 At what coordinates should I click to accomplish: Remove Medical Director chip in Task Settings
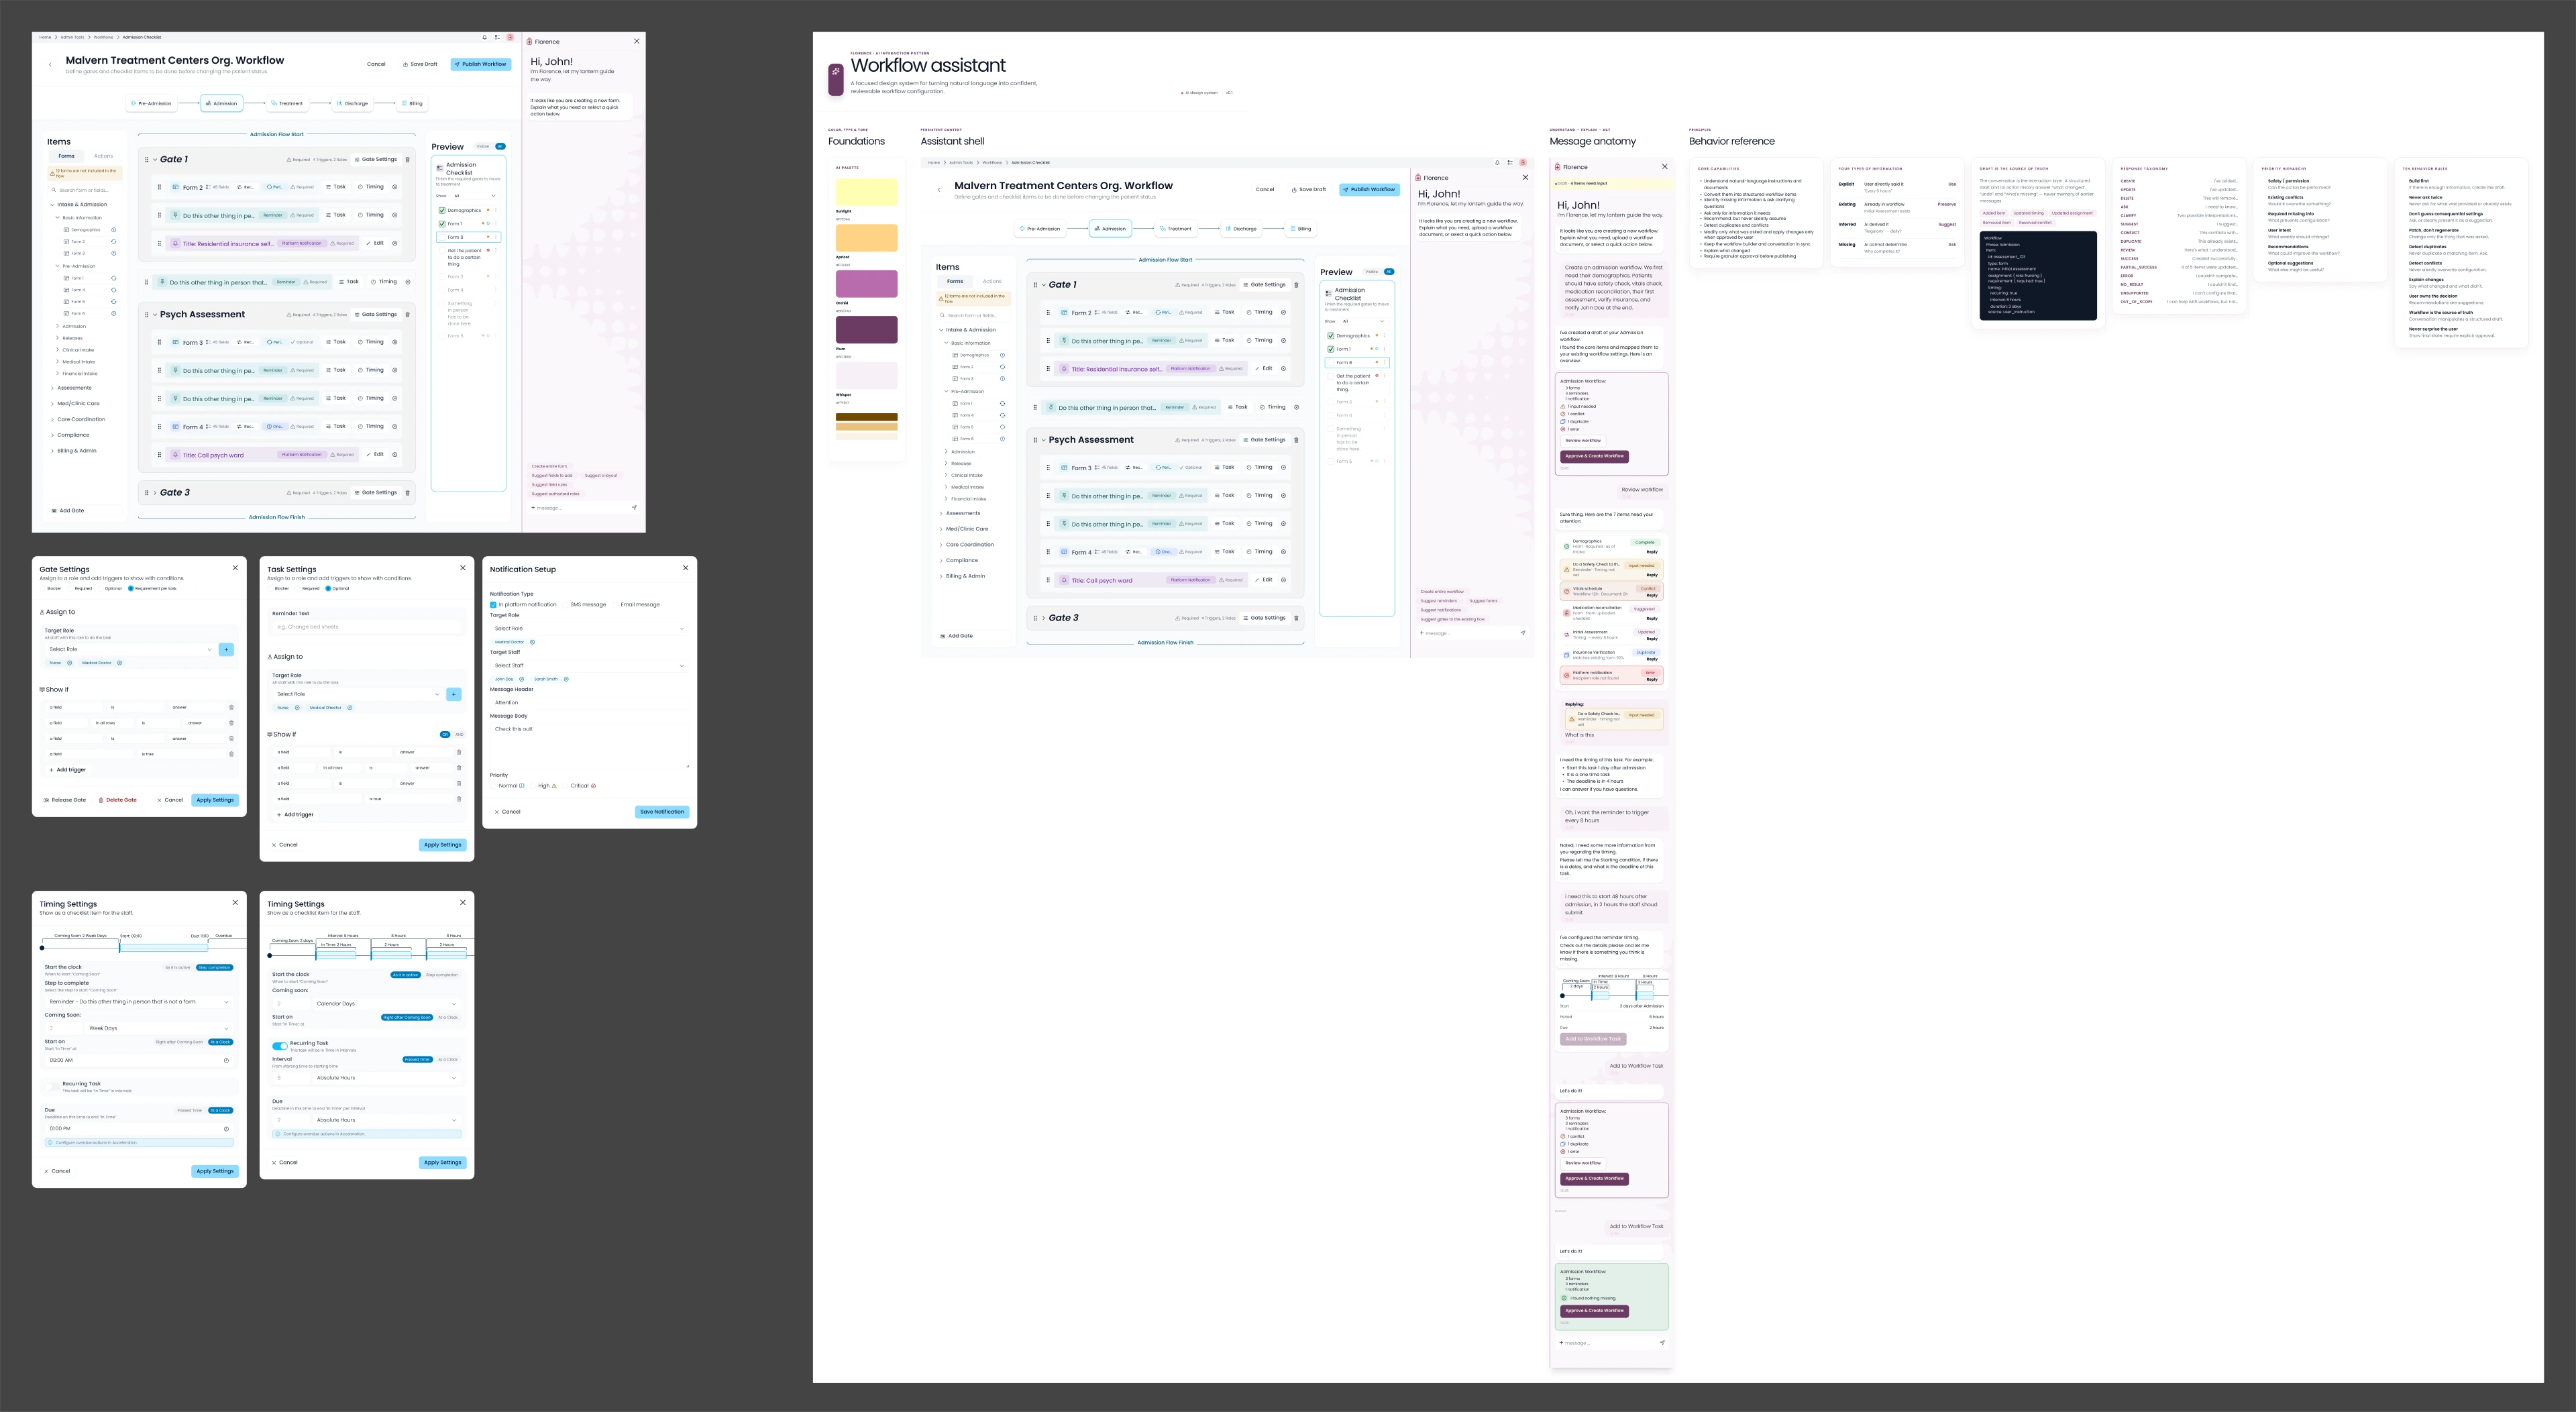[x=349, y=708]
